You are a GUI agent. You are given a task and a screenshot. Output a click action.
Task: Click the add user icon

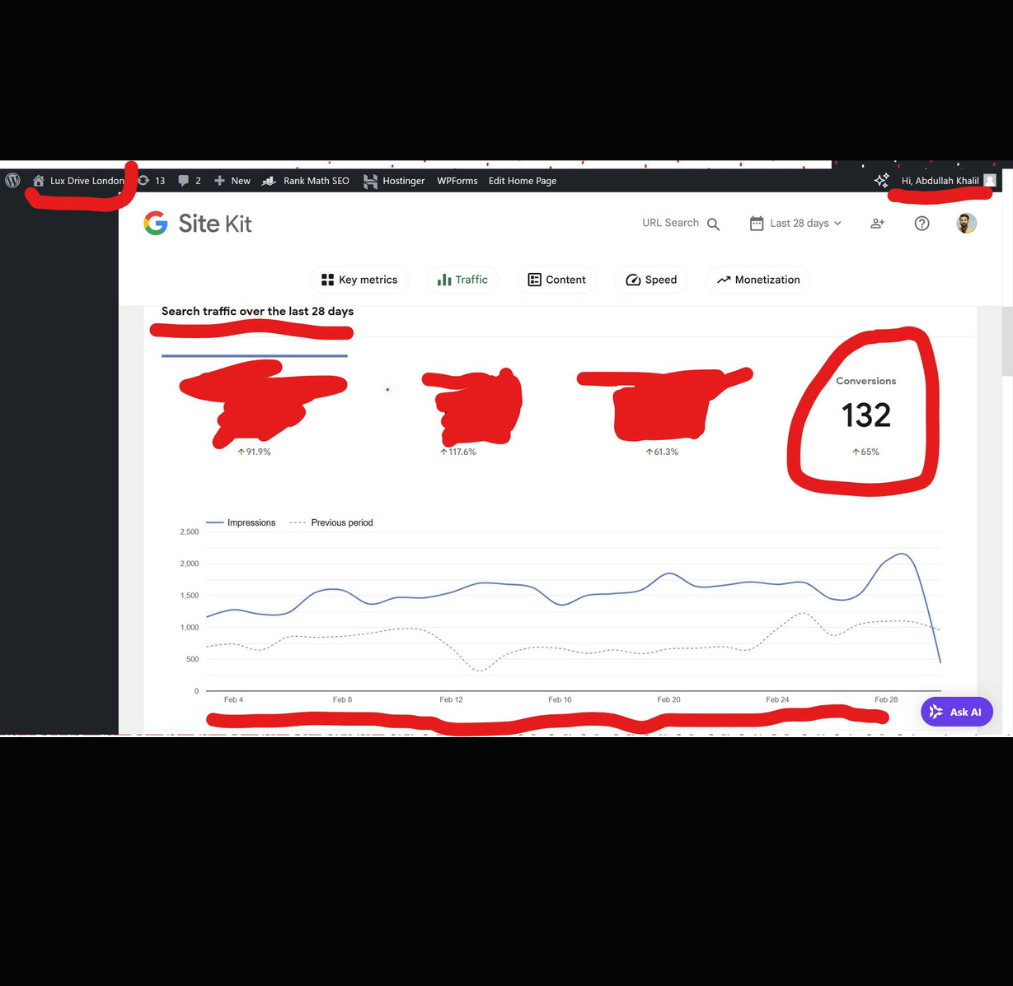coord(877,224)
